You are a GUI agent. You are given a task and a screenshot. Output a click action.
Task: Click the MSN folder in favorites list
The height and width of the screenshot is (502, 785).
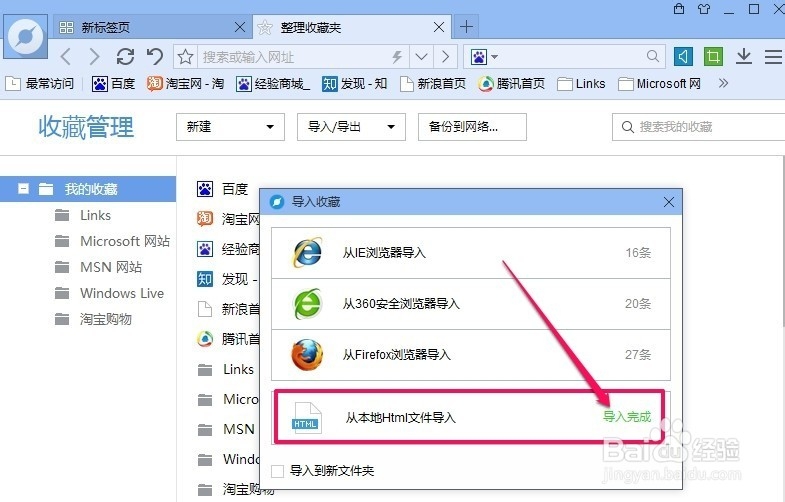(x=226, y=429)
